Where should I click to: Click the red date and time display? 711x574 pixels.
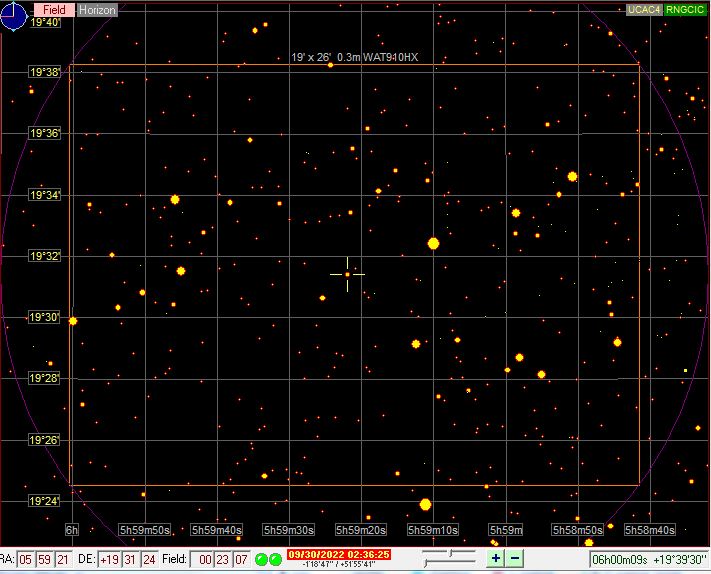tap(339, 554)
